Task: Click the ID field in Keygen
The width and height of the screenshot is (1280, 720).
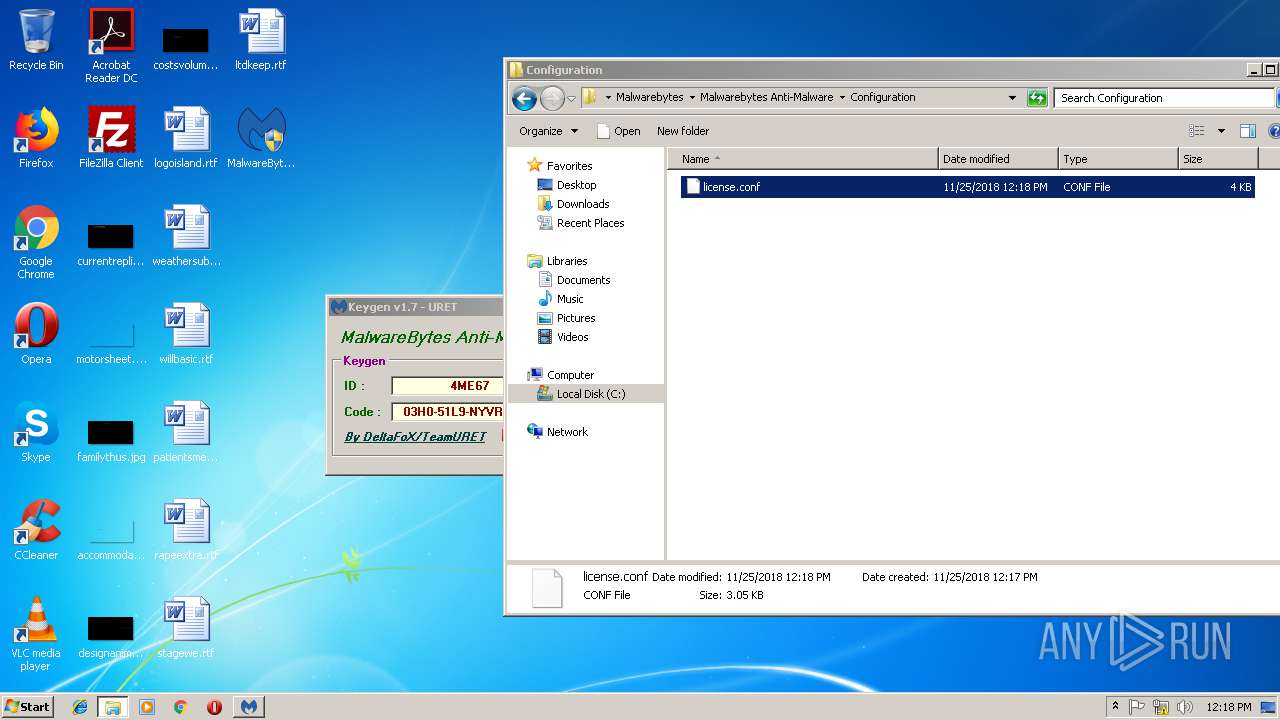Action: pos(447,386)
